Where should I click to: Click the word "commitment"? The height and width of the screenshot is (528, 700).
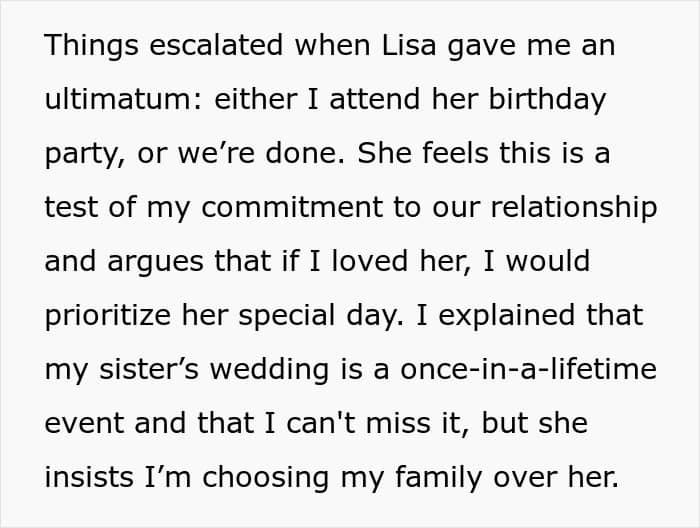pos(292,208)
